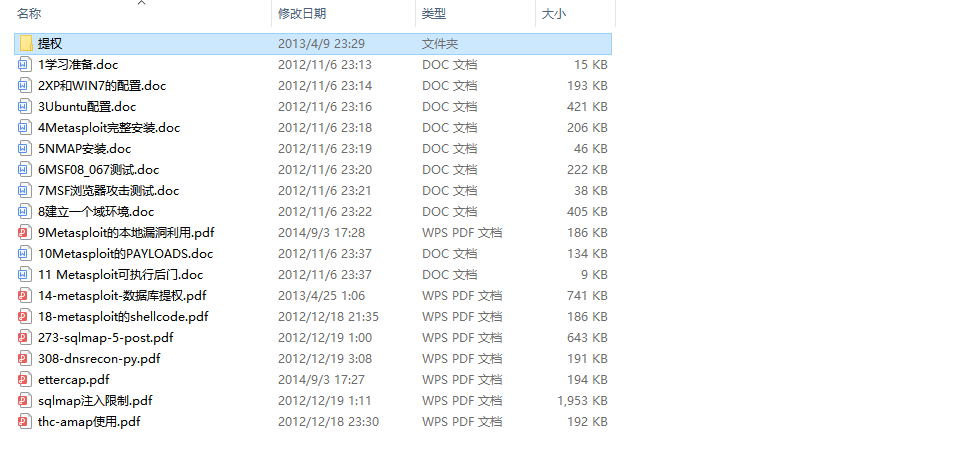963x454 pixels.
Task: Select file 4Metasploit完整安装.doc
Action: [x=109, y=128]
